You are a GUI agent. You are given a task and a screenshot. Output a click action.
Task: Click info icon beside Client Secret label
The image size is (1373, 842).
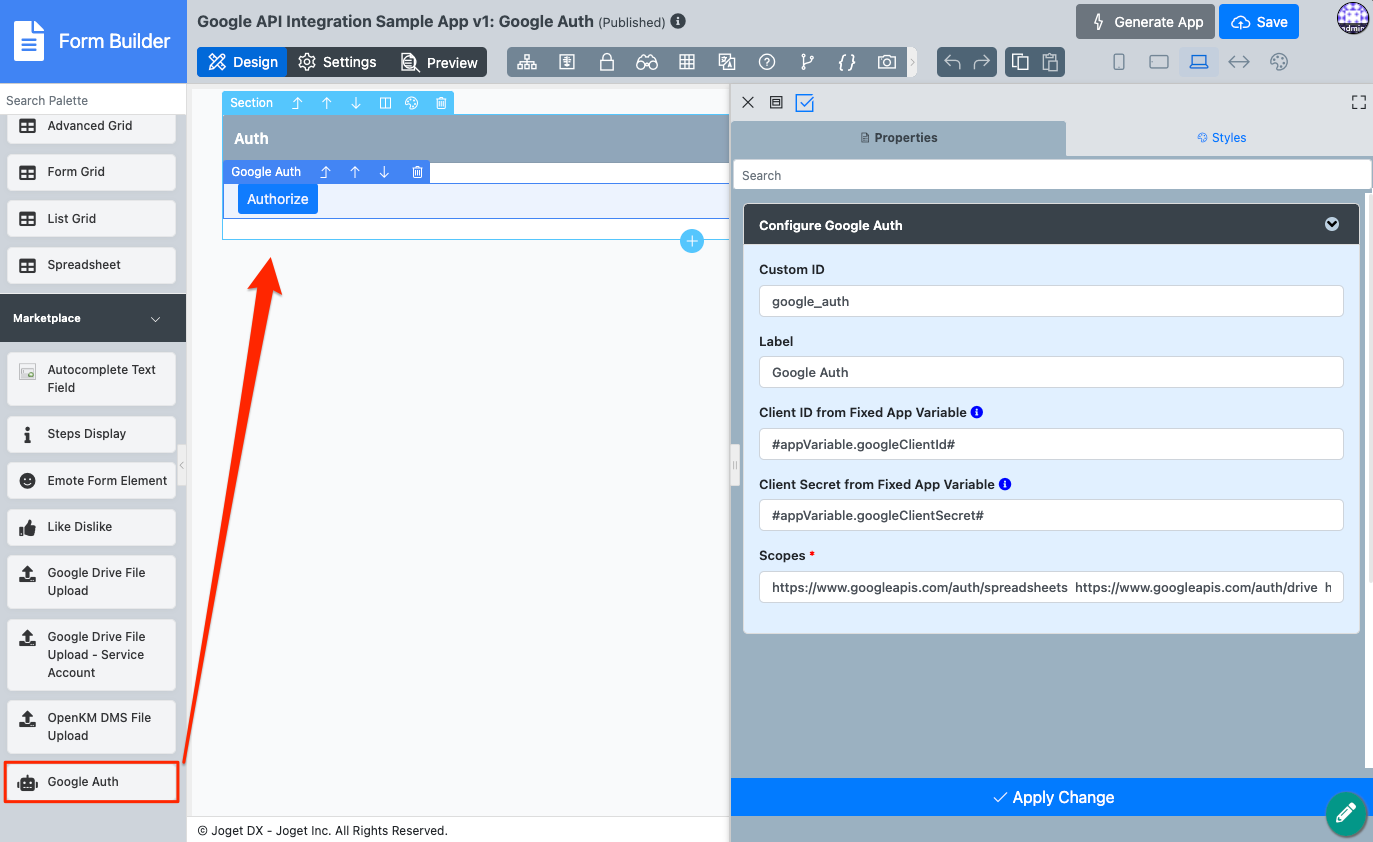[x=1005, y=484]
